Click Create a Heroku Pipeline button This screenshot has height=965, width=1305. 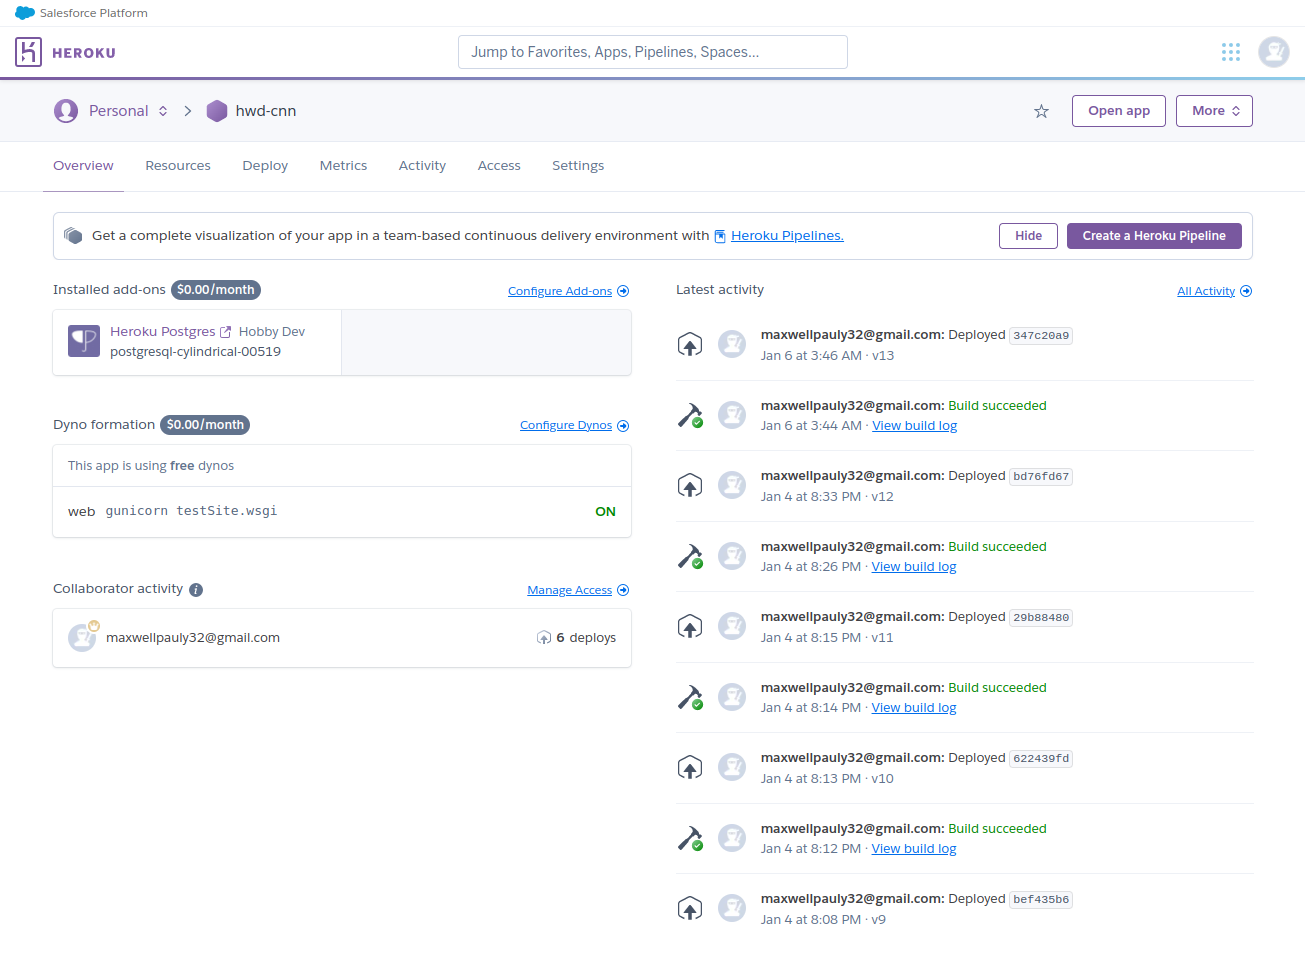tap(1154, 236)
